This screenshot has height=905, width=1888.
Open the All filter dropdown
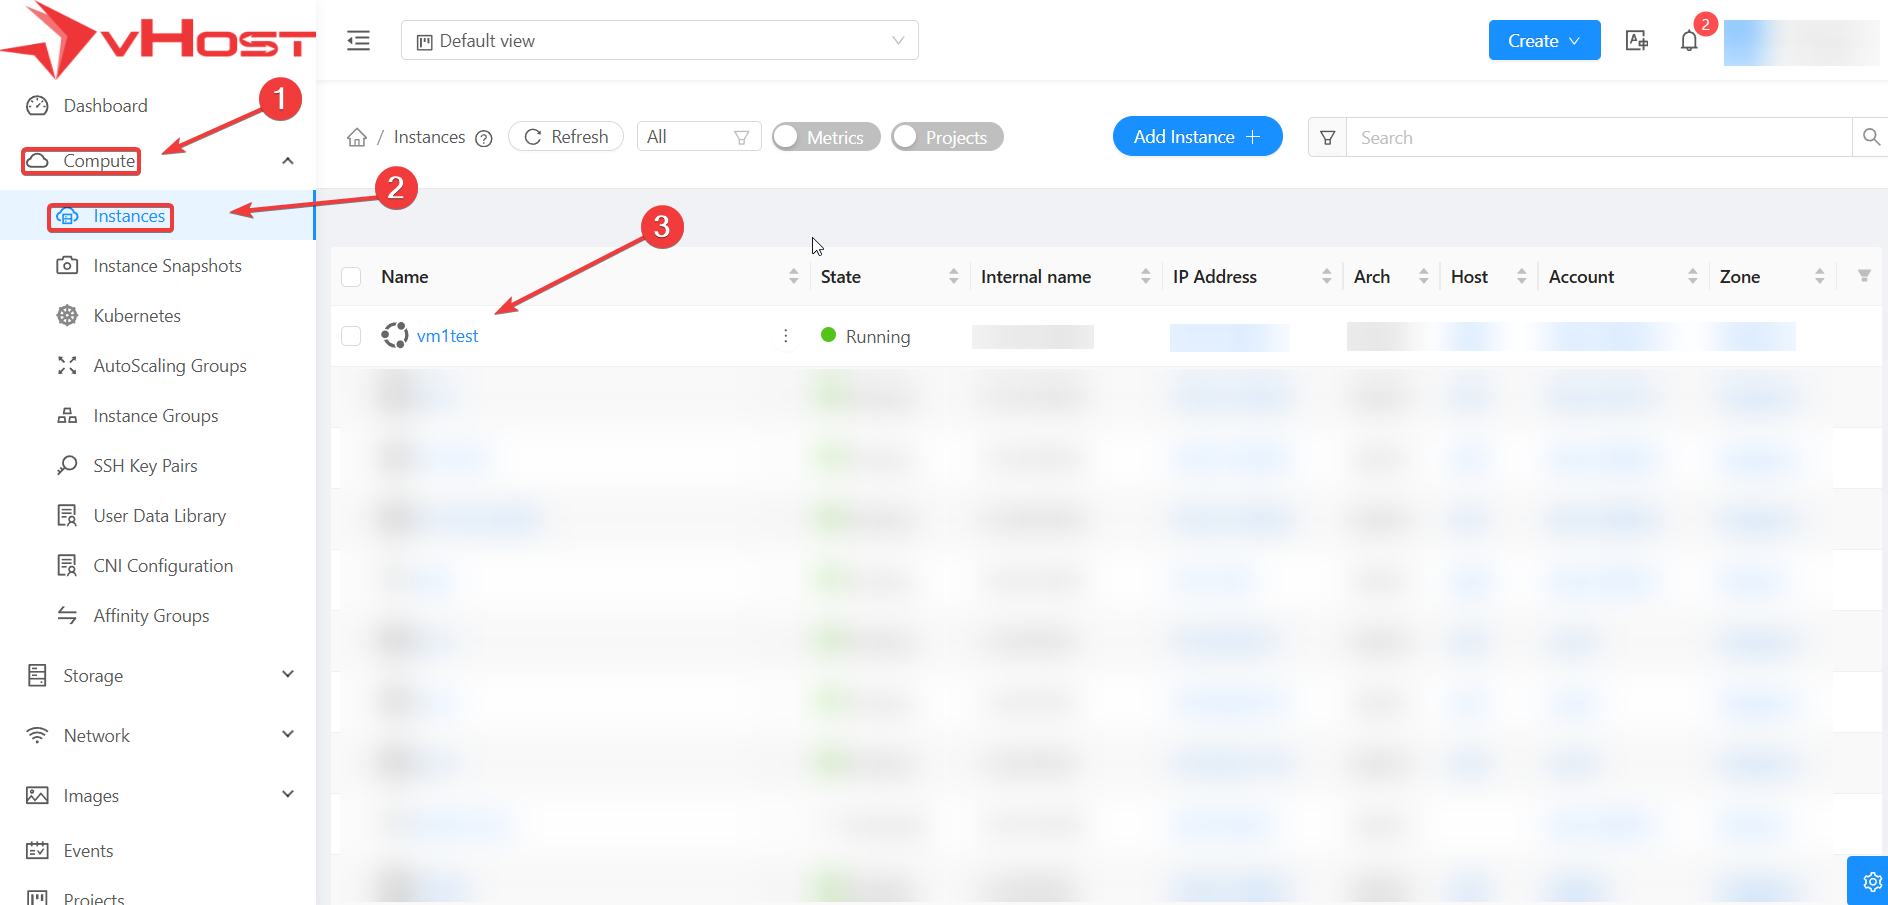698,137
